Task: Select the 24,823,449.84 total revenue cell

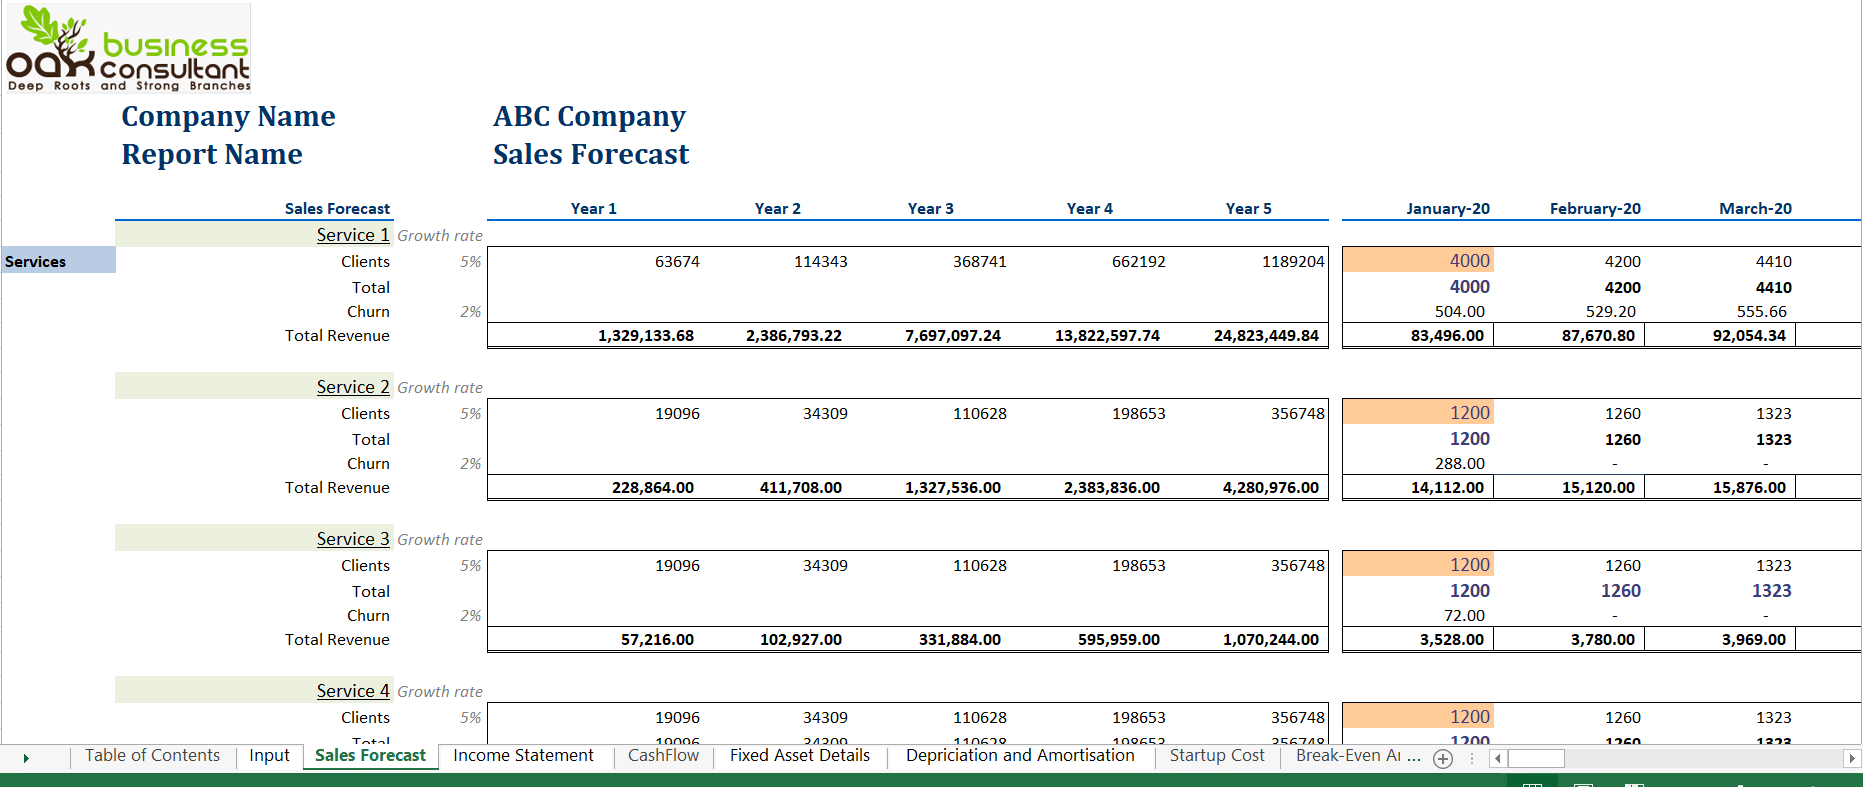Action: point(1266,335)
